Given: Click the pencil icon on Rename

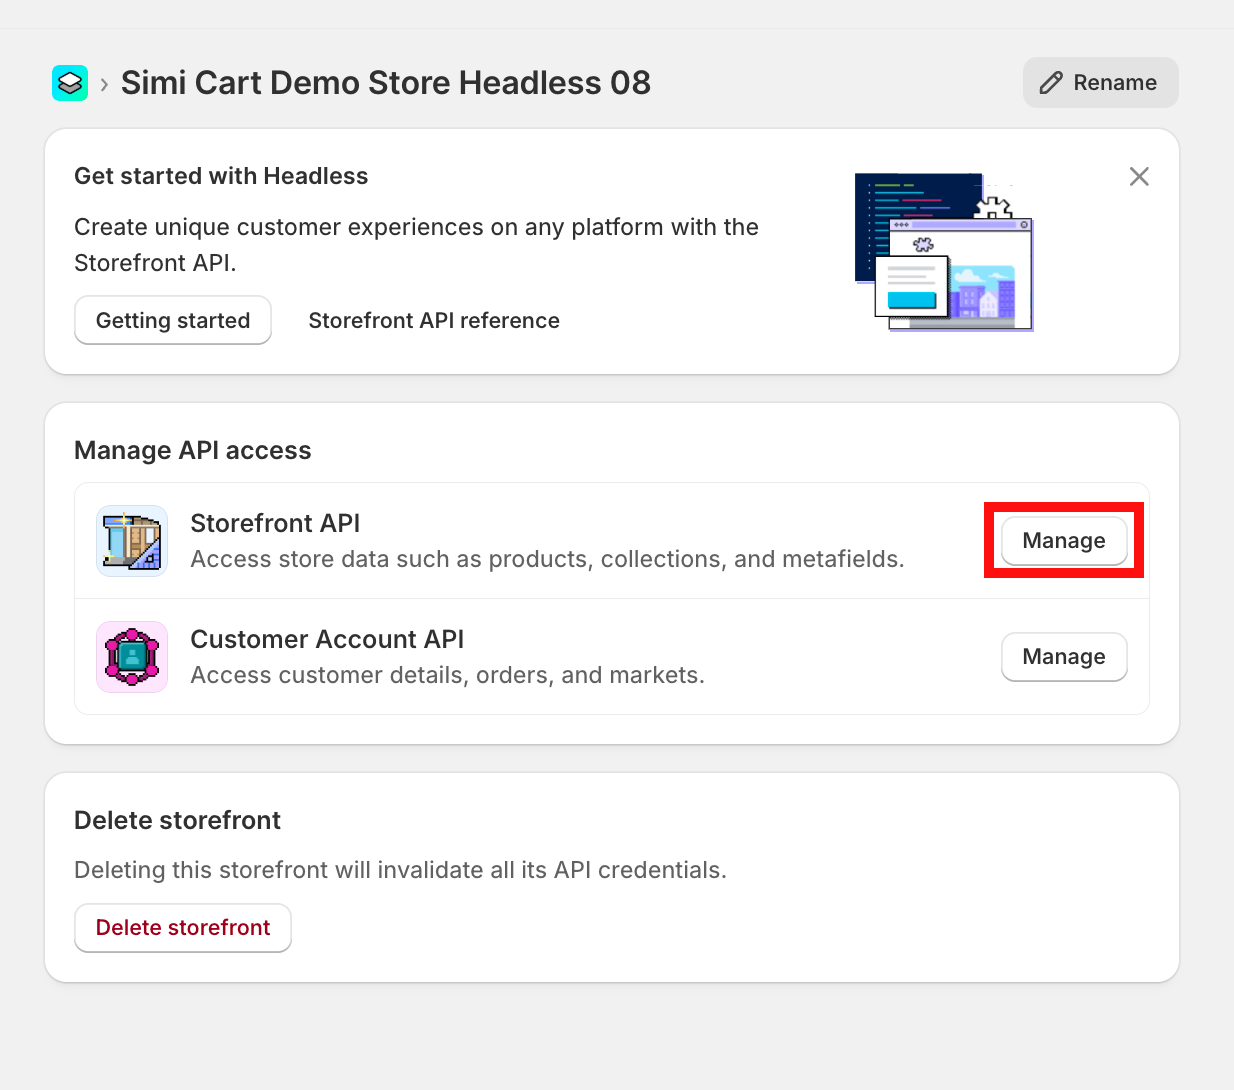Looking at the screenshot, I should point(1050,83).
